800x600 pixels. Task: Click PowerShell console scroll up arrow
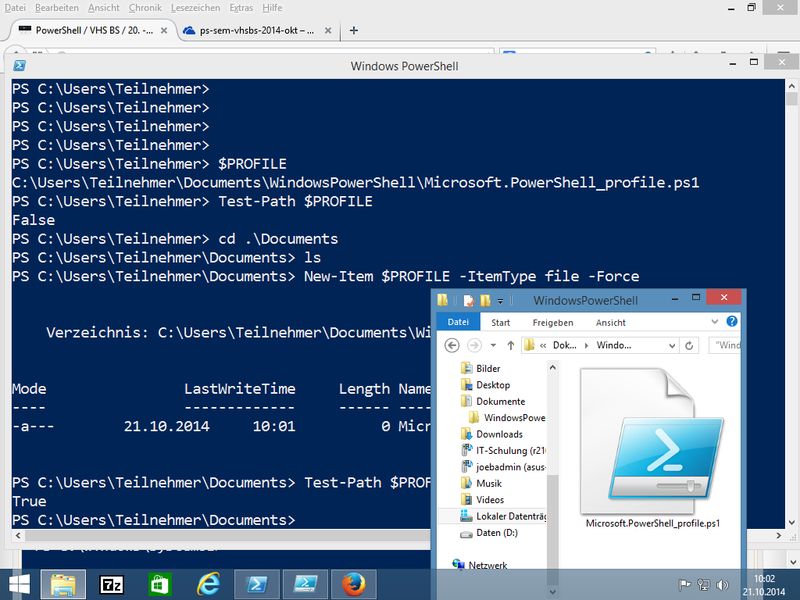tap(791, 86)
